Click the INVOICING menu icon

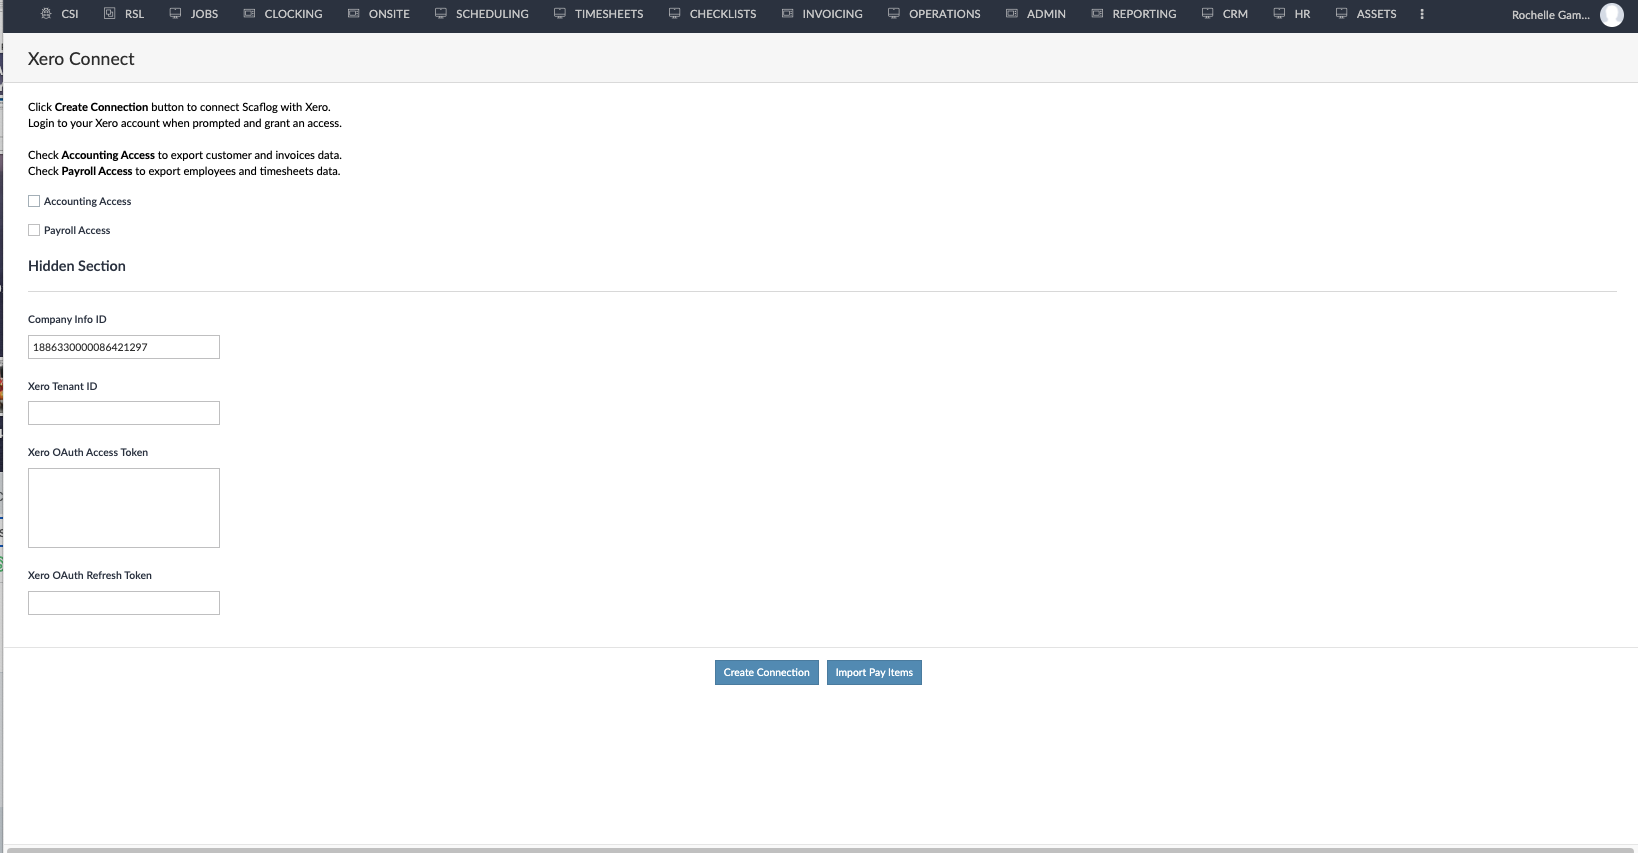coord(787,14)
